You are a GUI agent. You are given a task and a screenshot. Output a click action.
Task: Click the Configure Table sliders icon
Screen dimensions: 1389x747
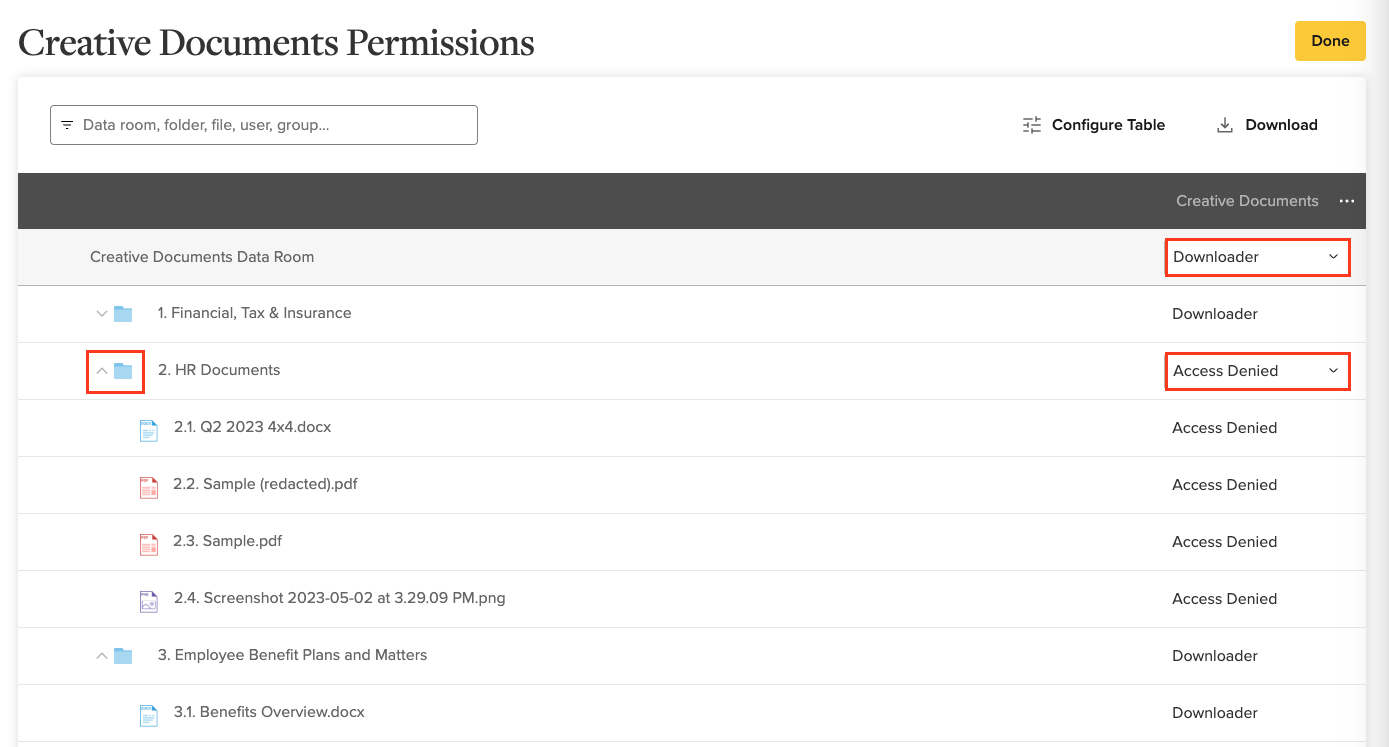[1031, 124]
